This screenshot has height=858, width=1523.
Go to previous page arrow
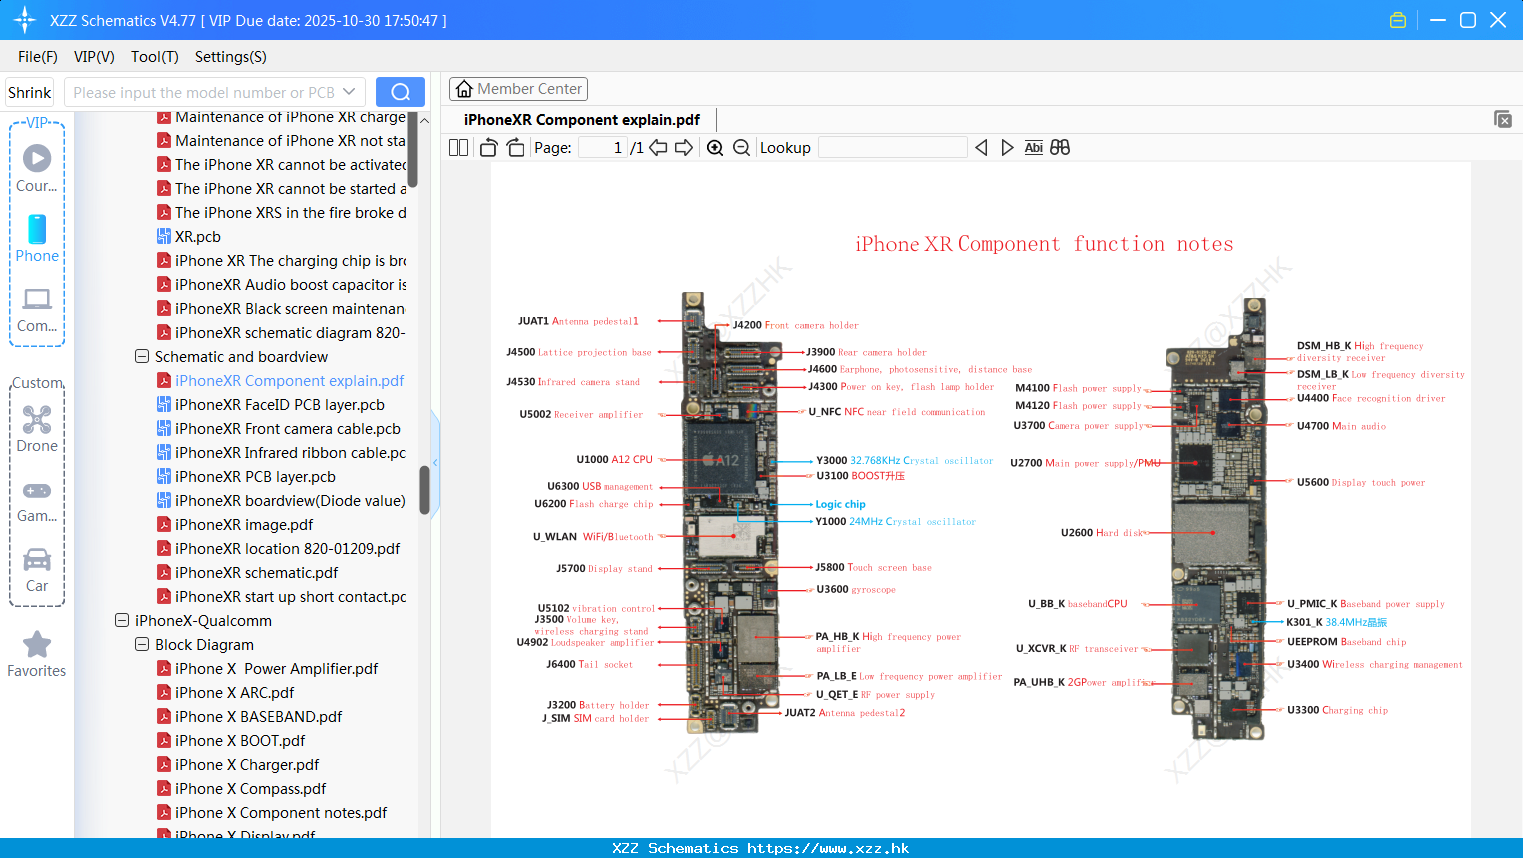pyautogui.click(x=658, y=148)
